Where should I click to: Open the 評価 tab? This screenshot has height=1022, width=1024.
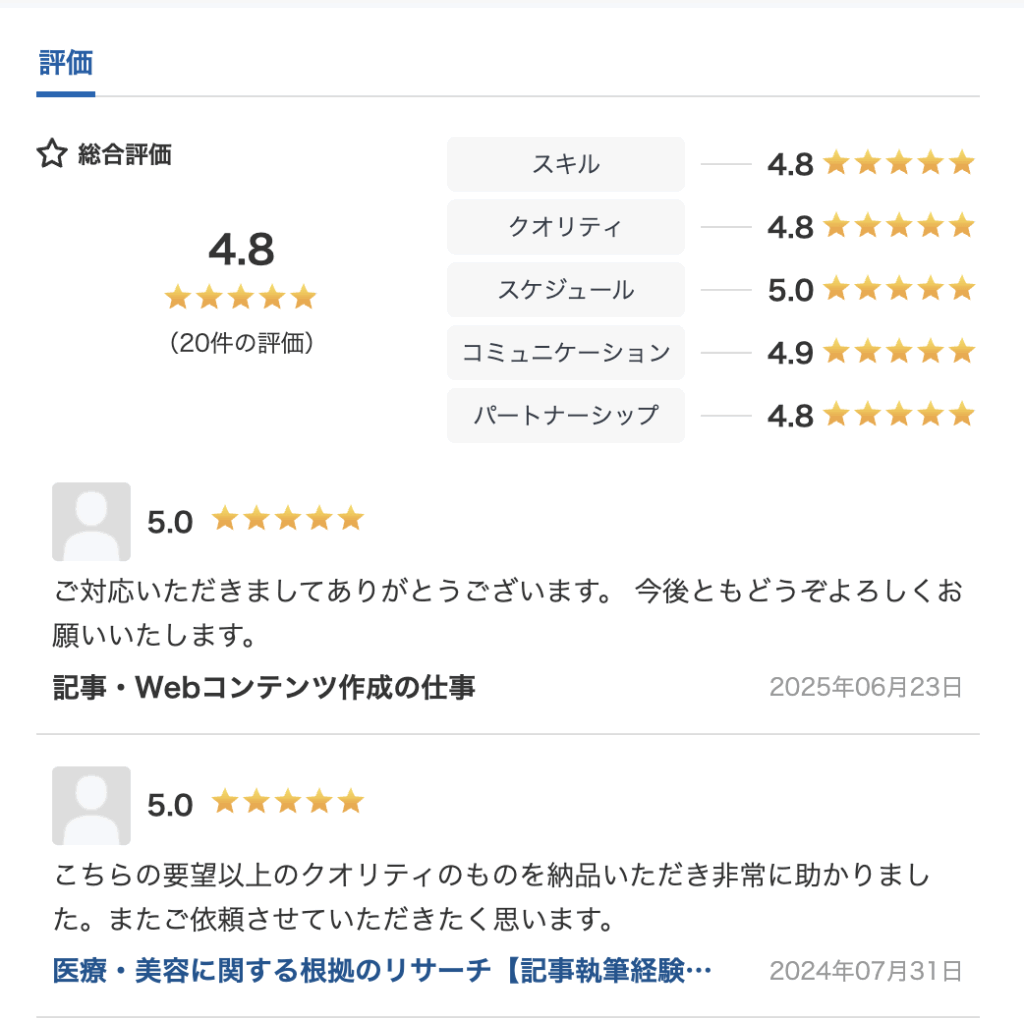tap(66, 64)
